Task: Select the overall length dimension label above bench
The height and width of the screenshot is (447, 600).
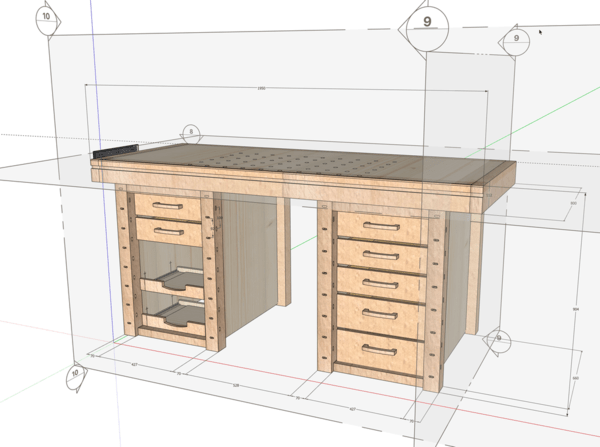Action: pyautogui.click(x=261, y=89)
